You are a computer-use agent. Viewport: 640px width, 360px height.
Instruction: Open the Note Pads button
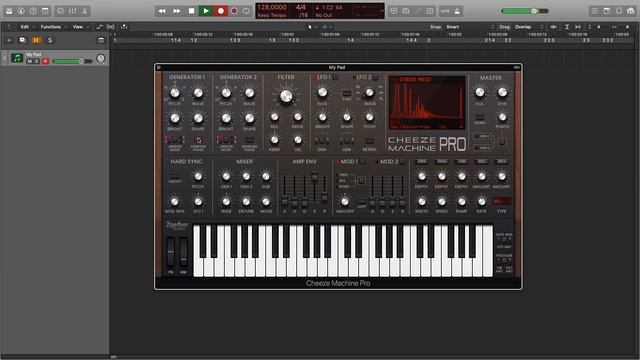[x=607, y=11]
